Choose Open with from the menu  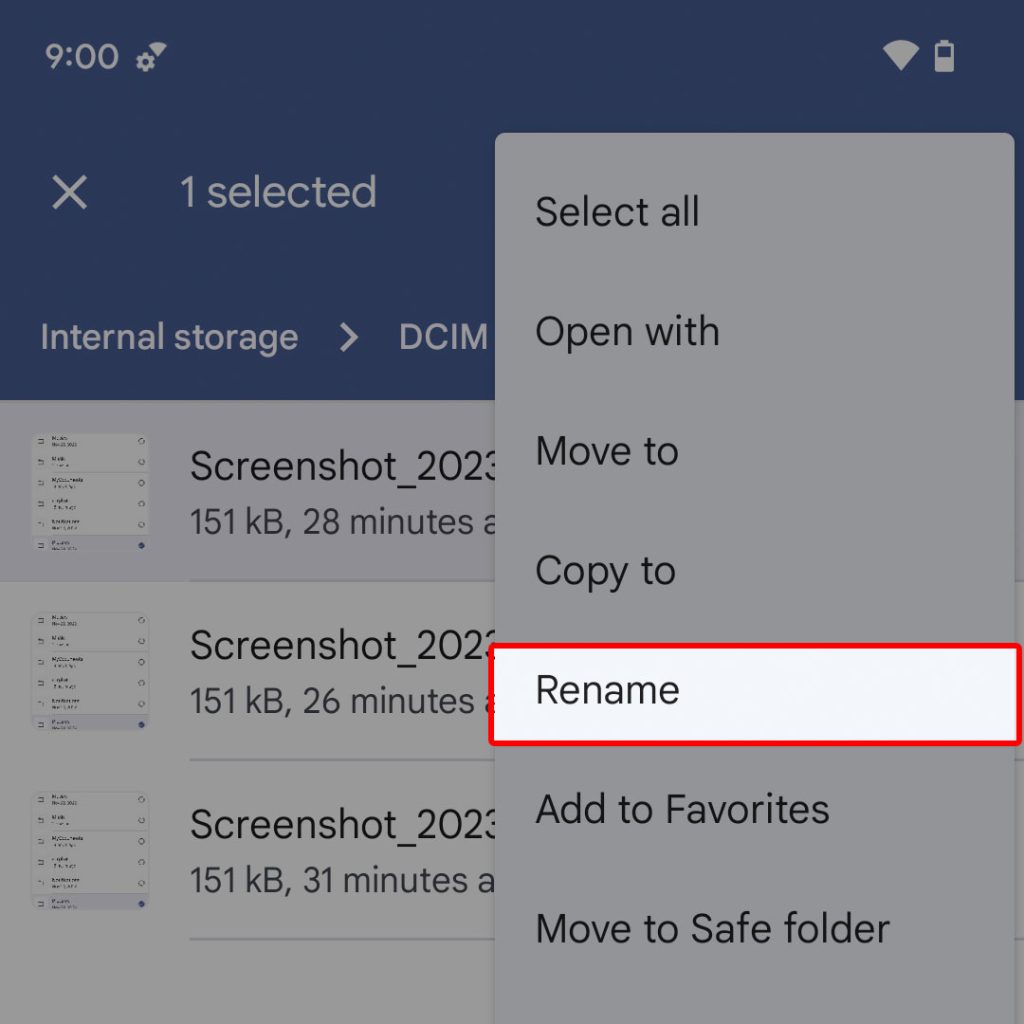627,332
